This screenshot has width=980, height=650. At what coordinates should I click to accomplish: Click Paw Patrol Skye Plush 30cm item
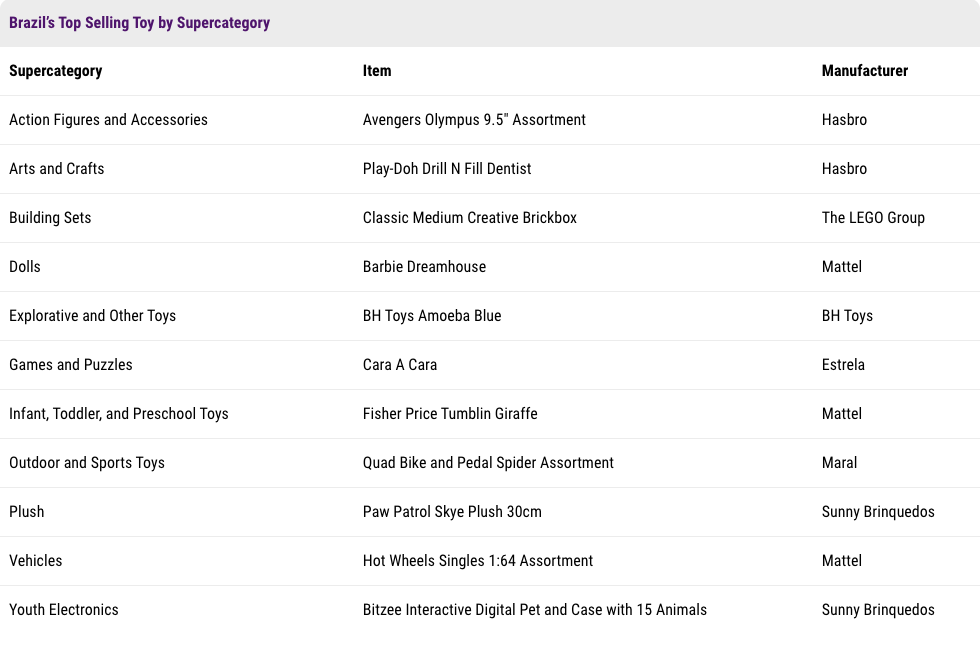pyautogui.click(x=452, y=511)
